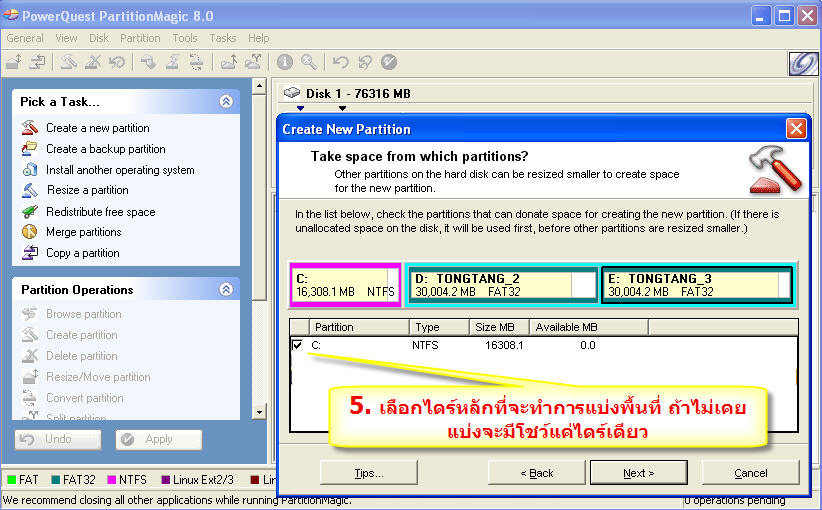
Task: Click the < Back button
Action: [x=537, y=473]
